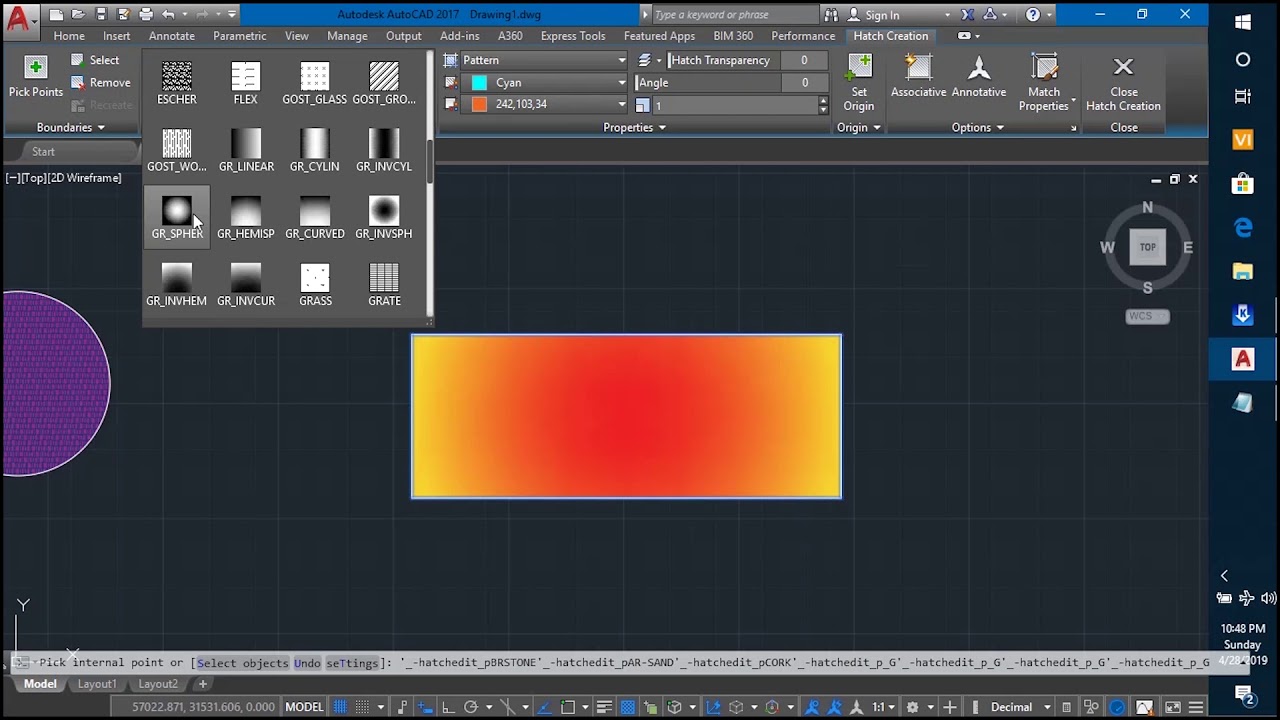This screenshot has width=1280, height=720.
Task: Expand the Boundaries panel
Action: pos(70,128)
